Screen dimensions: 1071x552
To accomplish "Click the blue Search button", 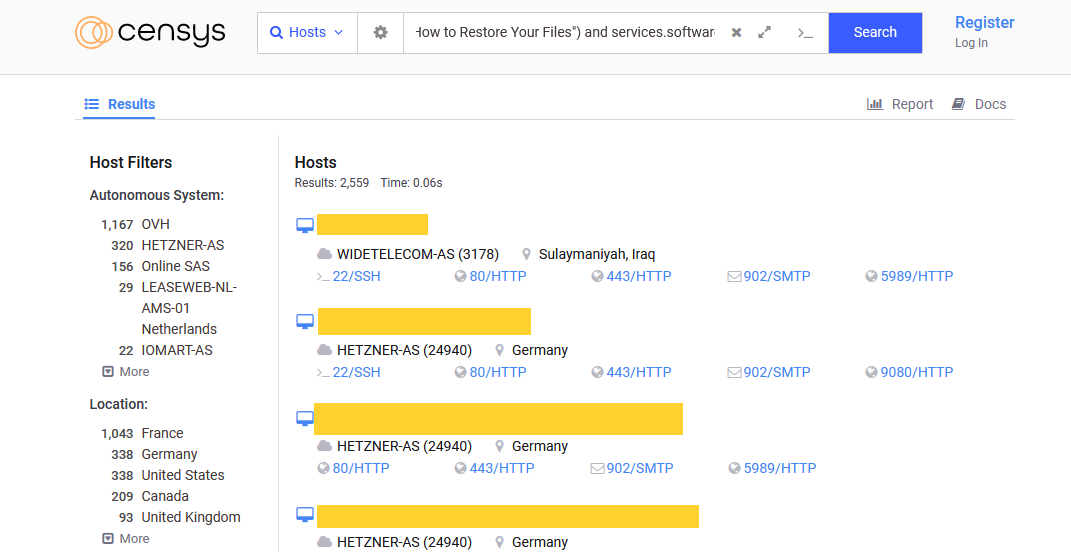I will pos(875,32).
